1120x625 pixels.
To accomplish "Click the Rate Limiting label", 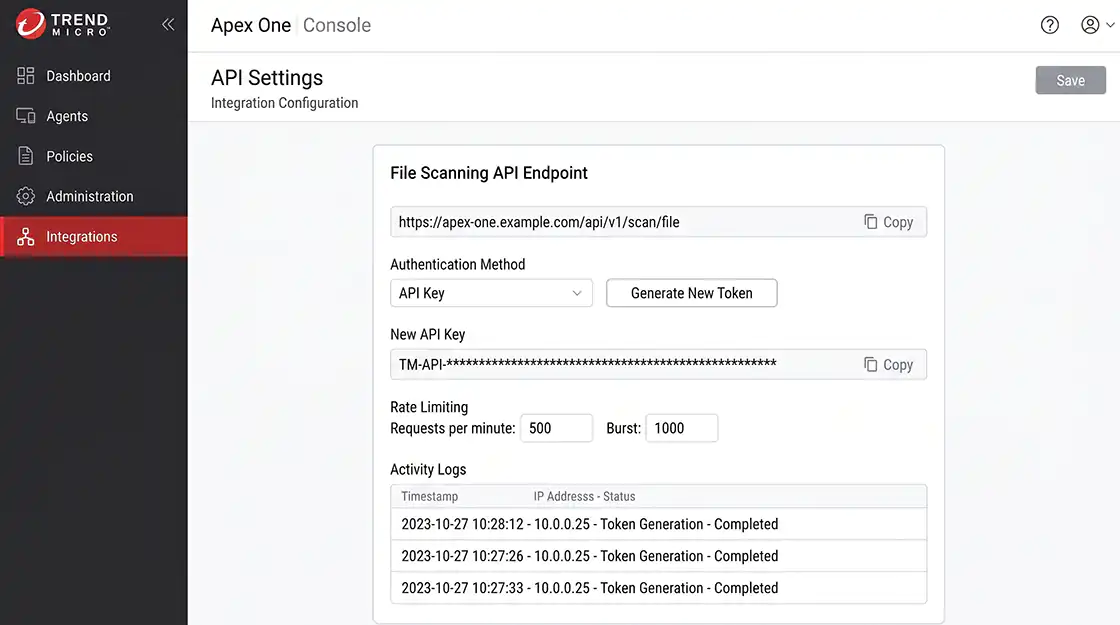I will click(x=429, y=407).
